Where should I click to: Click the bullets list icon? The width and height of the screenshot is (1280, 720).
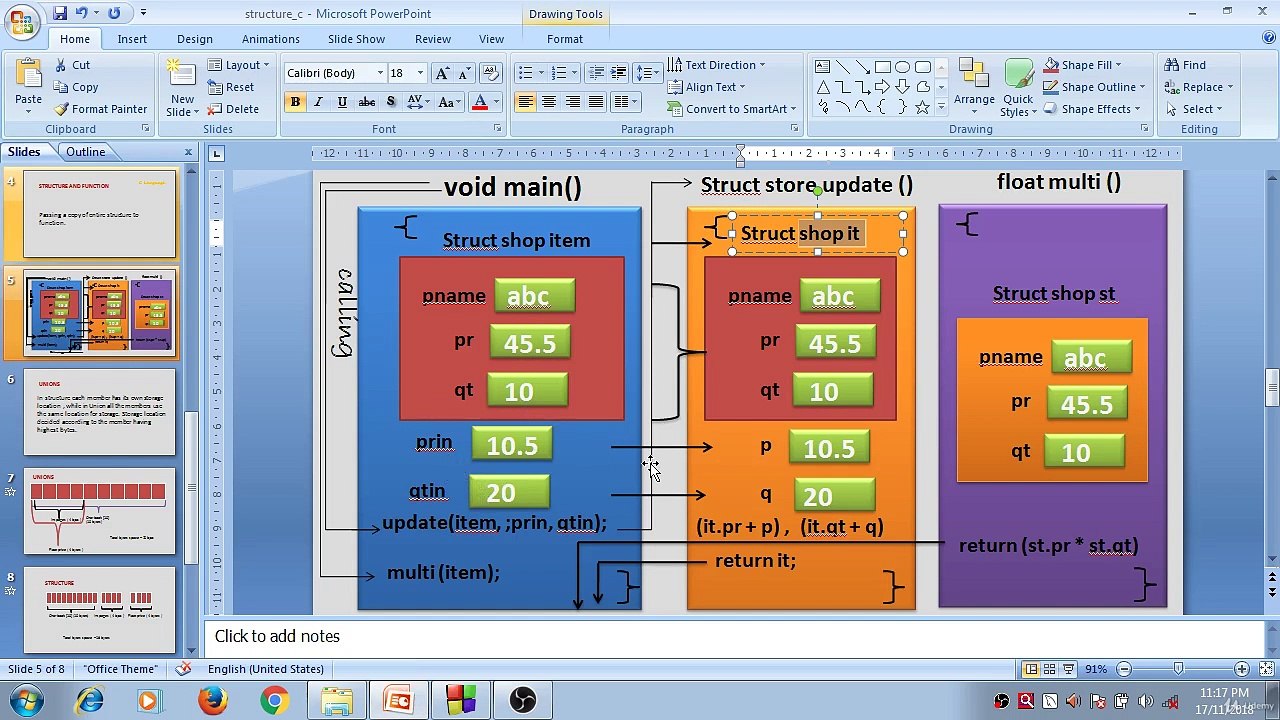click(525, 73)
